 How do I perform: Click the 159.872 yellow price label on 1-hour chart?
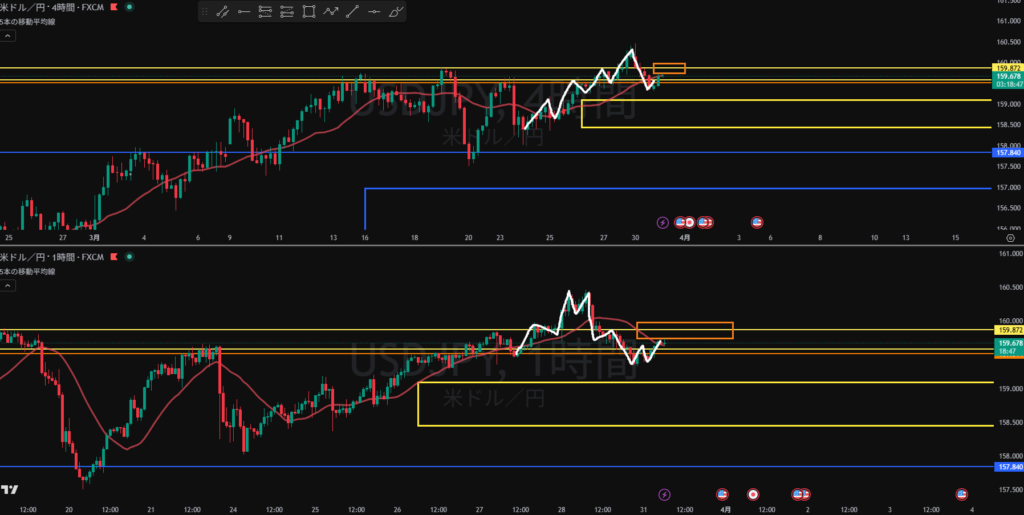(1008, 330)
